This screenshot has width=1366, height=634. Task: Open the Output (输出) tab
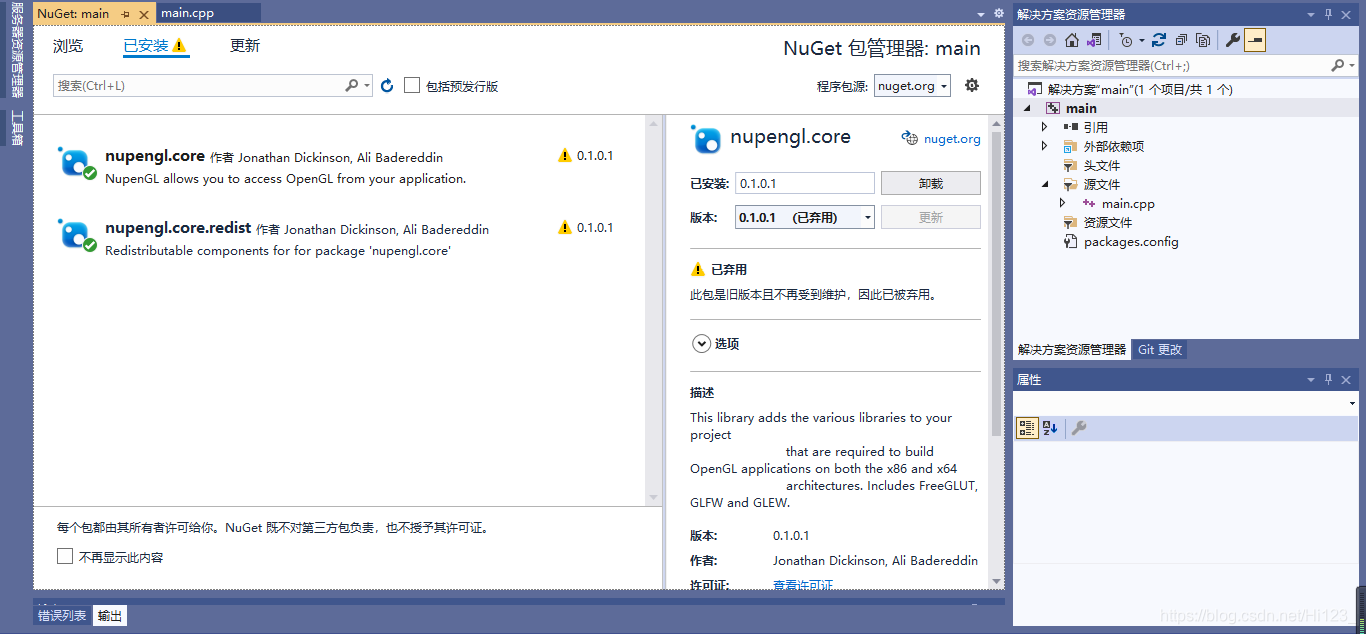coord(110,616)
